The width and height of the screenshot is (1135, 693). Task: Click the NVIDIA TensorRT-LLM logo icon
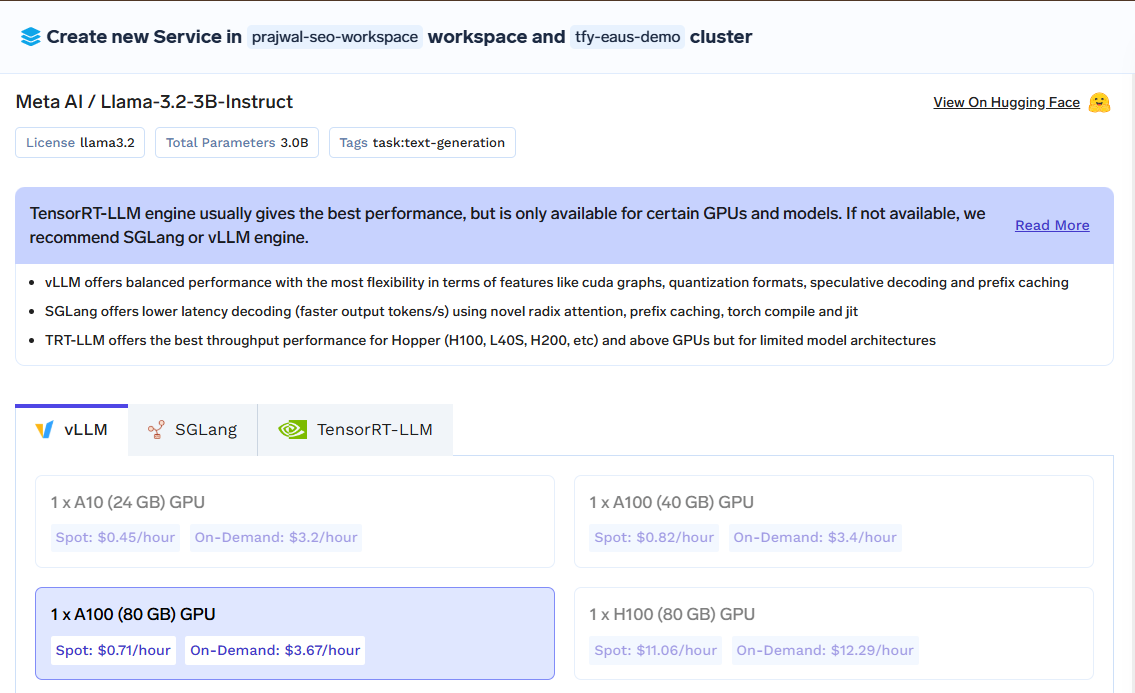[x=292, y=430]
